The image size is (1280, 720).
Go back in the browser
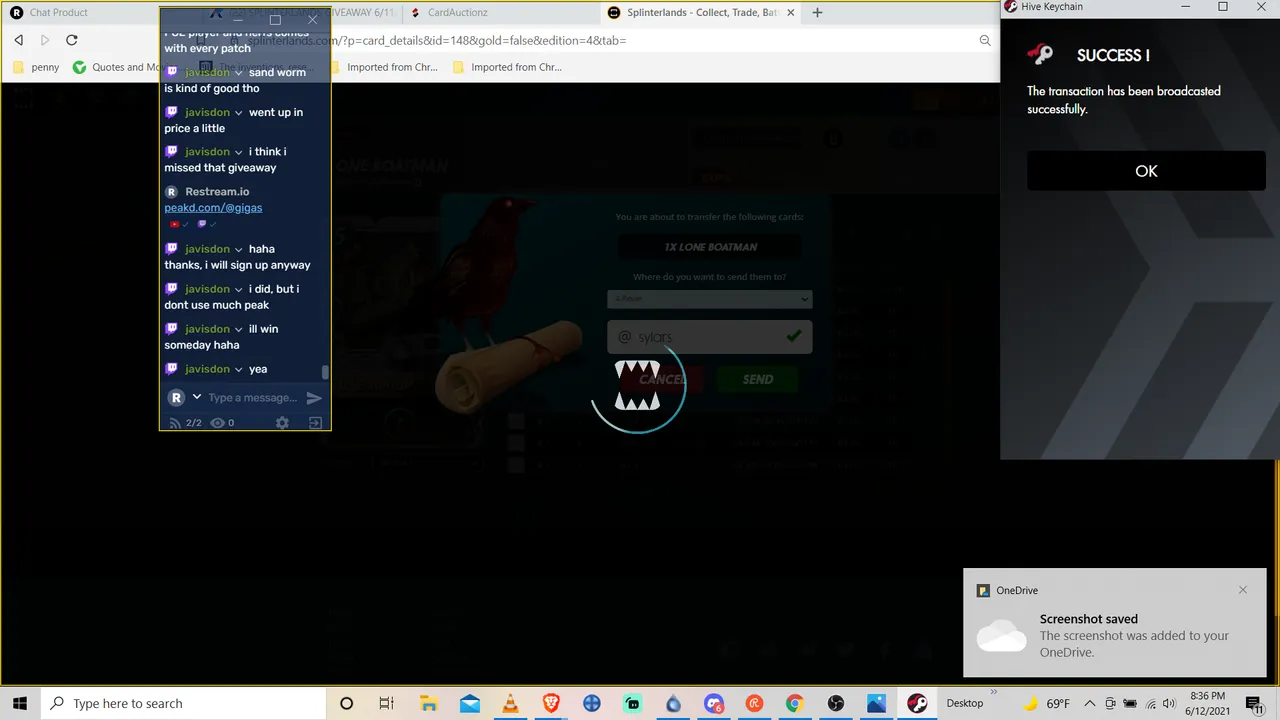point(18,40)
